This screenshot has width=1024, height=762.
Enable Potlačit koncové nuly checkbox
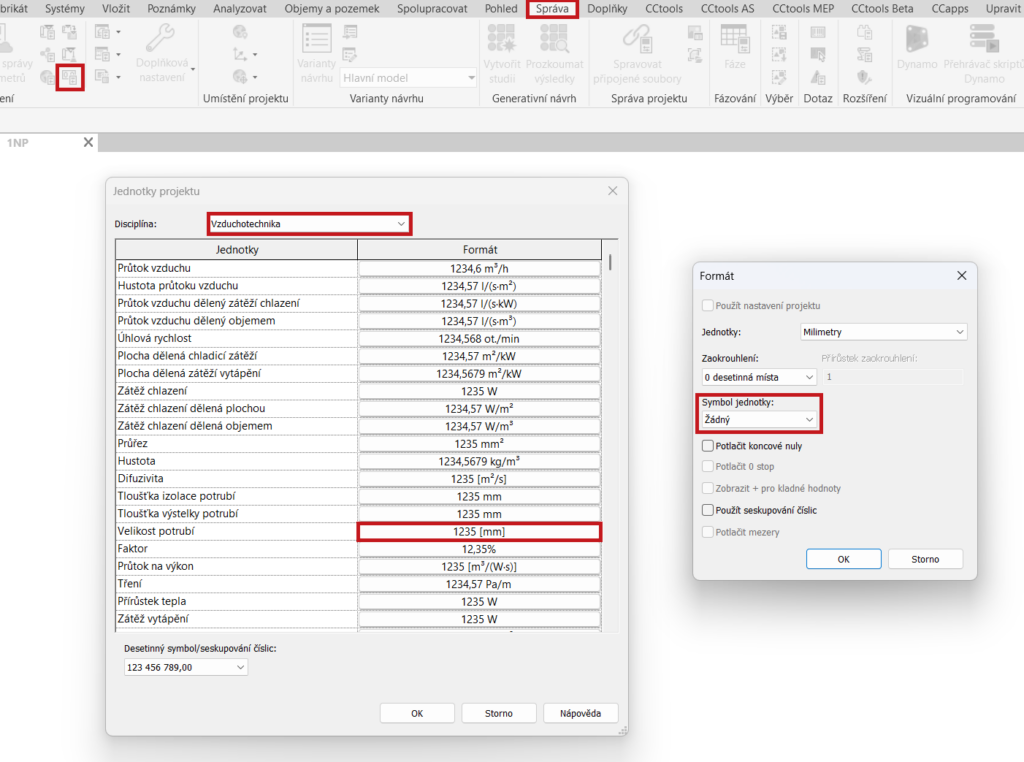point(708,446)
